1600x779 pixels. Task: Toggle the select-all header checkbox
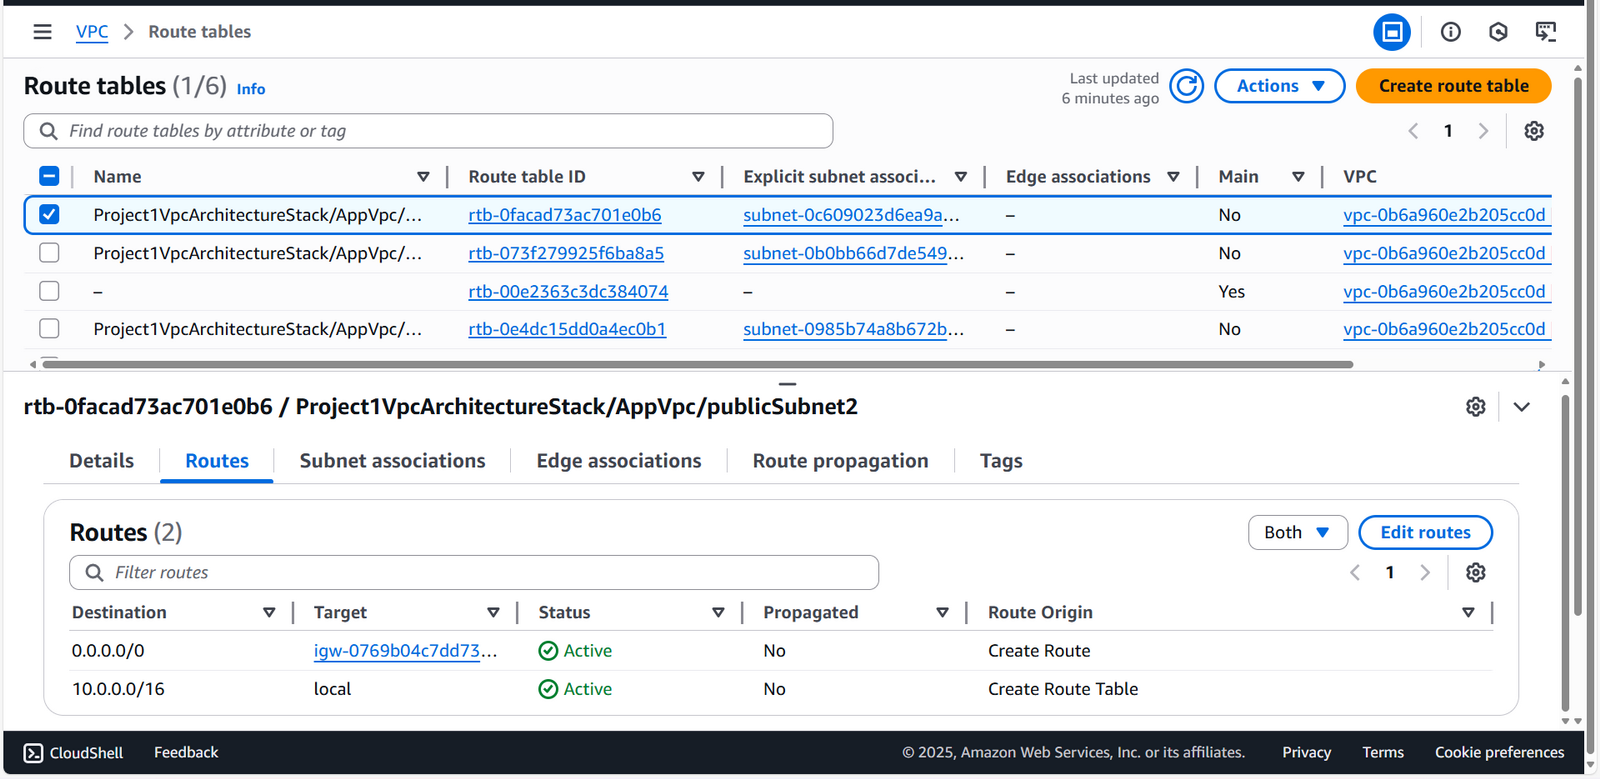click(x=49, y=177)
